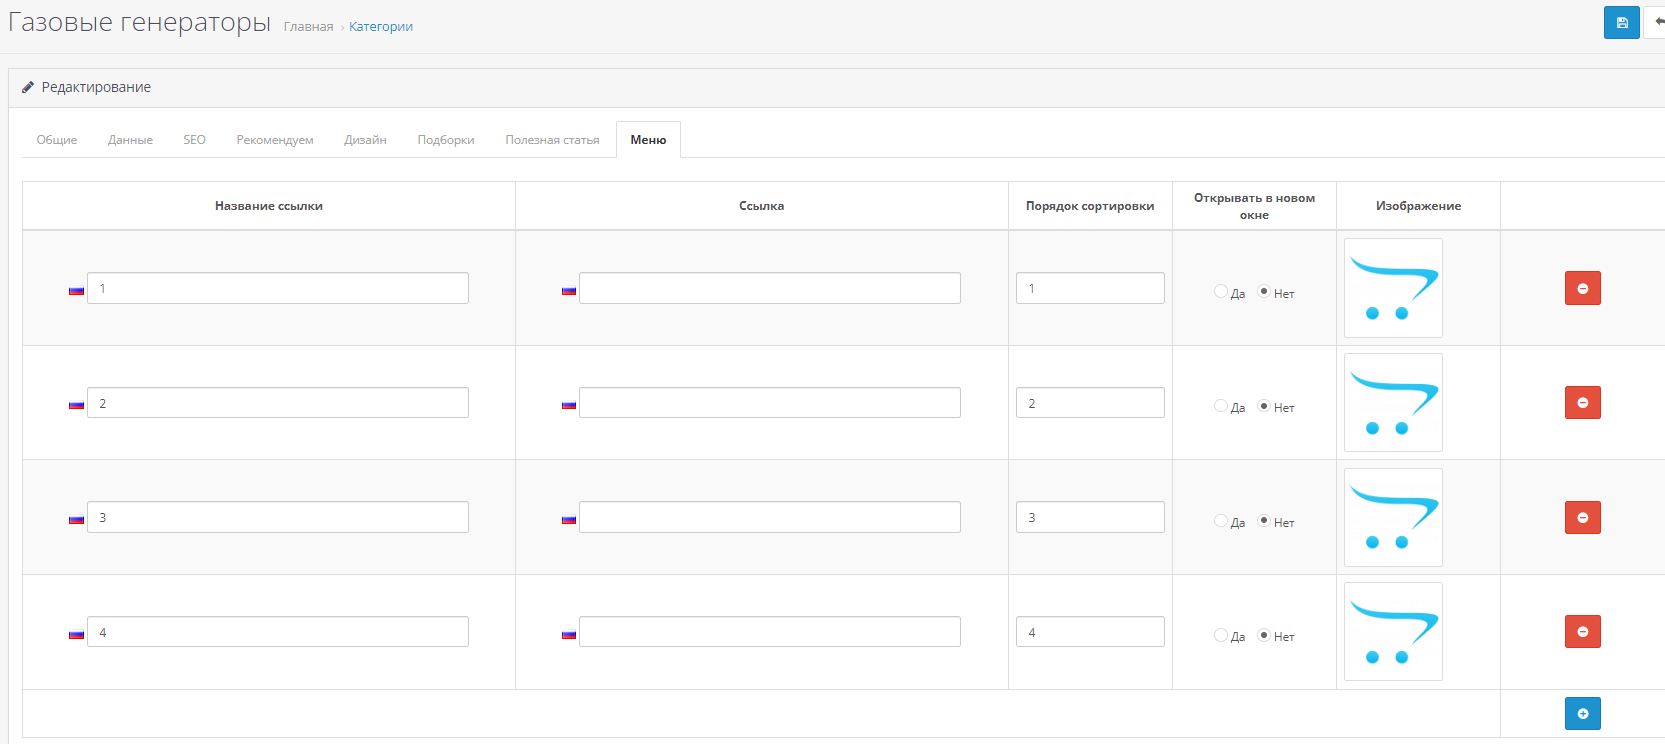The image size is (1665, 744).
Task: Open the image picker for row 1
Action: point(1393,288)
